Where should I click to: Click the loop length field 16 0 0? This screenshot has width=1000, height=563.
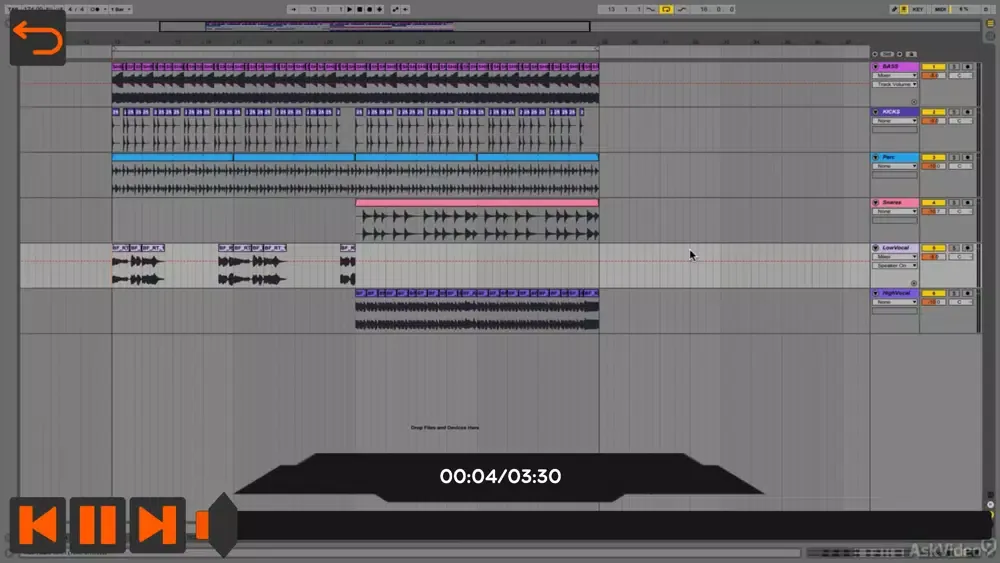(x=713, y=10)
